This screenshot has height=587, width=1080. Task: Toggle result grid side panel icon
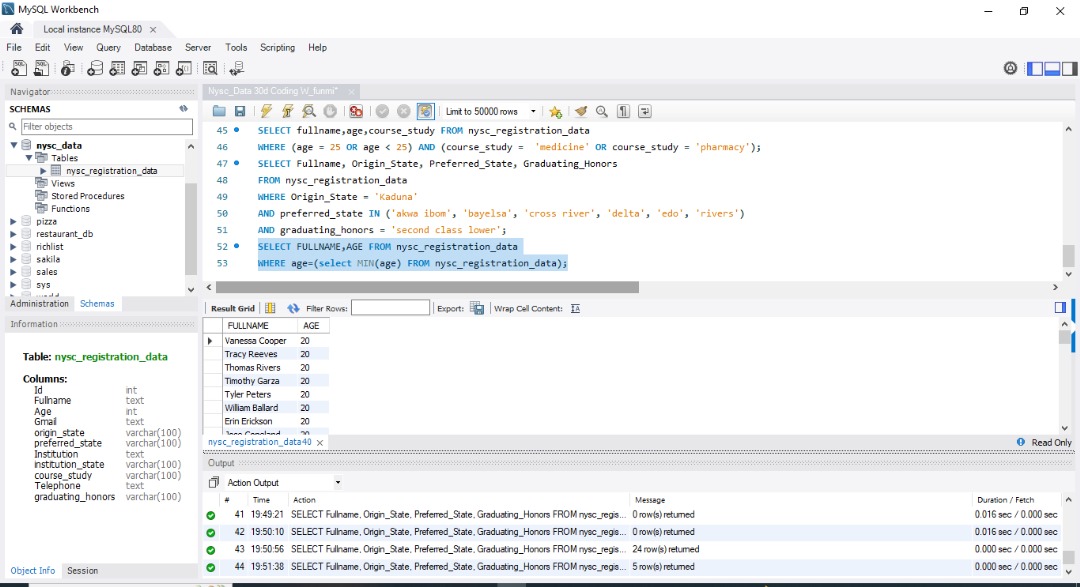[1060, 307]
